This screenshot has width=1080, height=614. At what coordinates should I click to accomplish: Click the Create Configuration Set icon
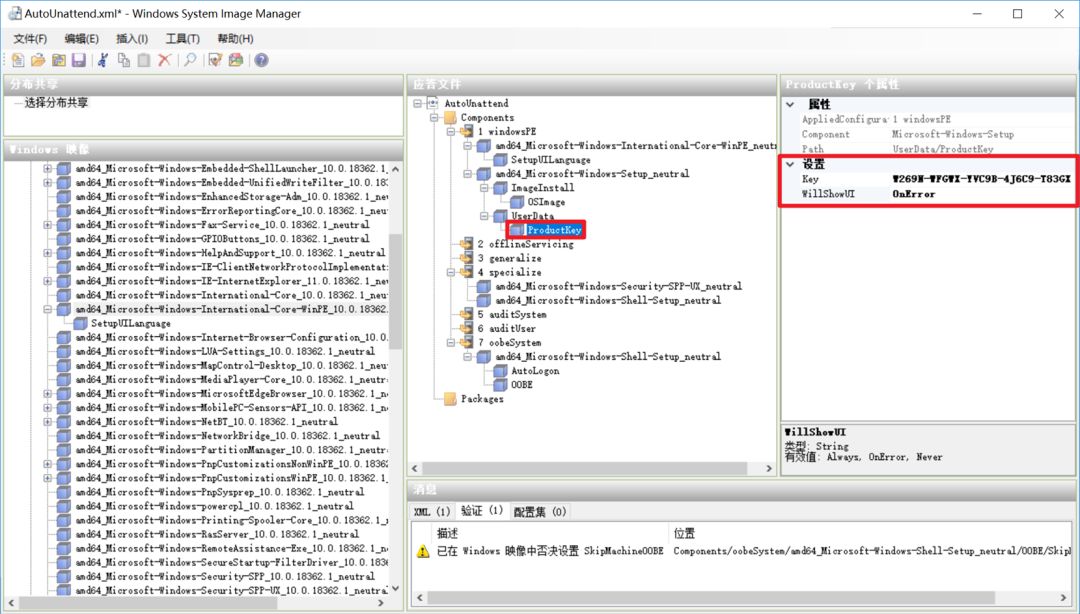pyautogui.click(x=236, y=61)
